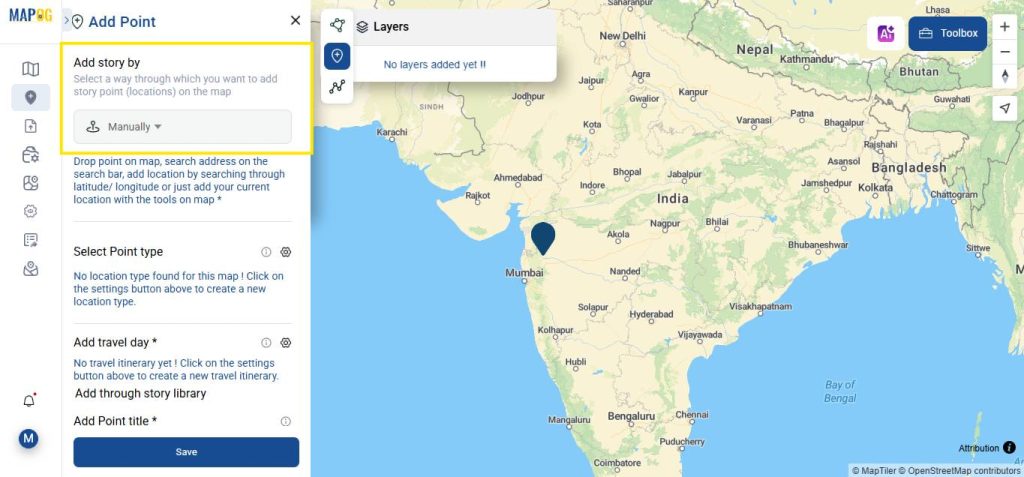Open the Toolbox button
The image size is (1024, 477).
[x=948, y=33]
